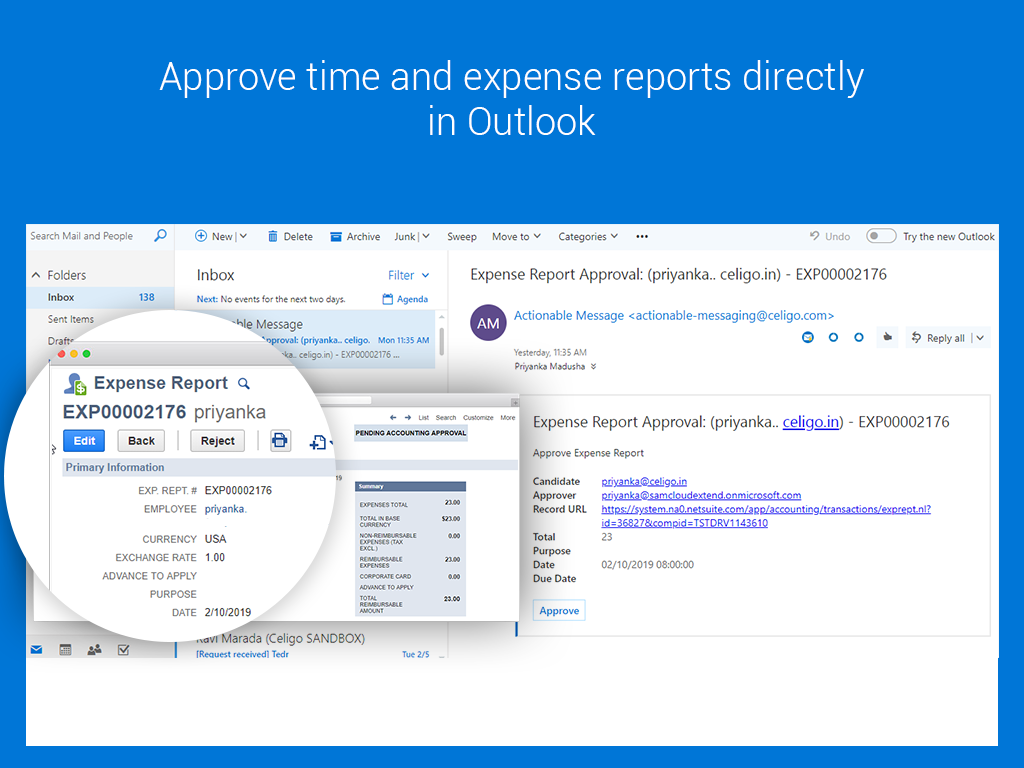The height and width of the screenshot is (768, 1024).
Task: Open the more actions ellipsis menu
Action: pyautogui.click(x=642, y=236)
